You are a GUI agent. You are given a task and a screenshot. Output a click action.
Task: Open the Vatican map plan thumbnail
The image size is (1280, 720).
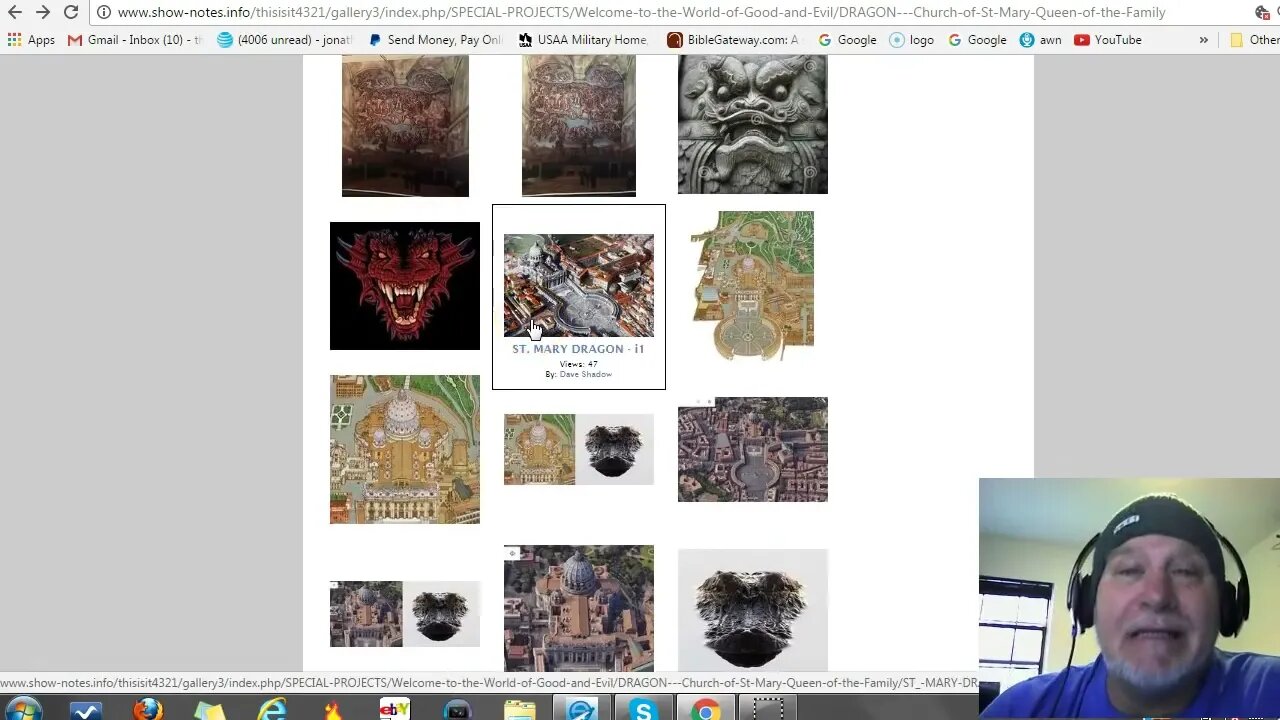pos(752,286)
